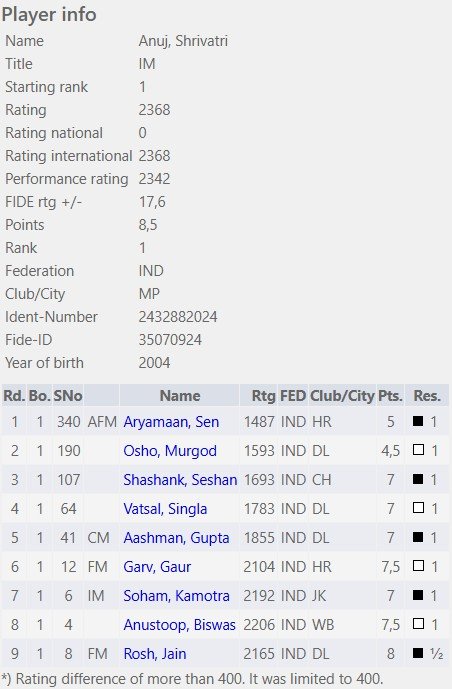This screenshot has height=689, width=452.
Task: Click the Name column header
Action: pos(180,396)
